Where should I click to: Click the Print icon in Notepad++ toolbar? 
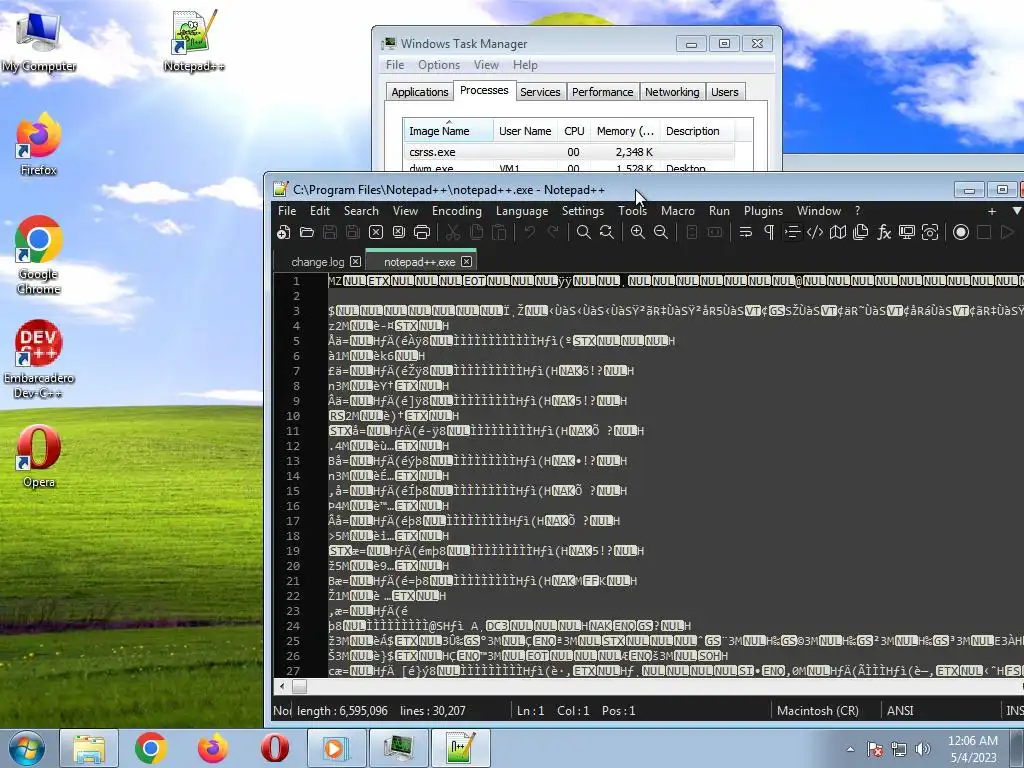(422, 232)
